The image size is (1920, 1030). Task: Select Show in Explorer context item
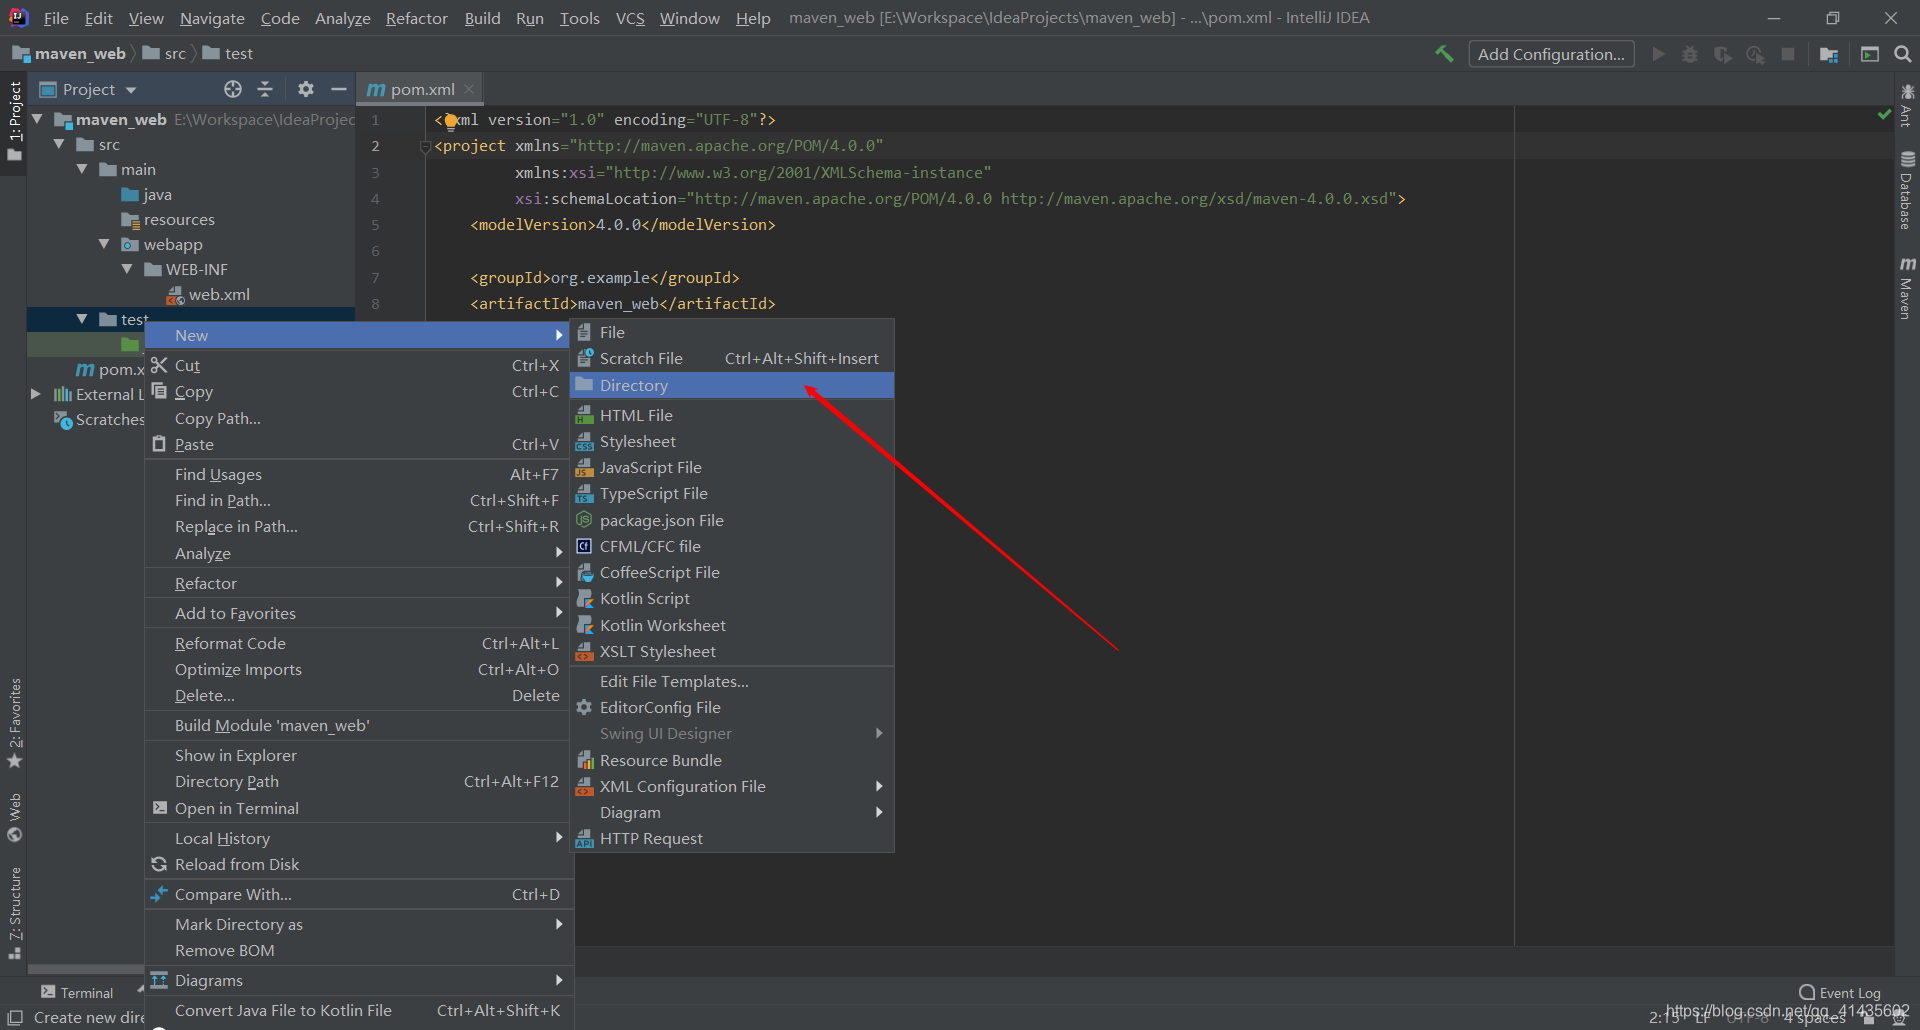click(x=358, y=755)
